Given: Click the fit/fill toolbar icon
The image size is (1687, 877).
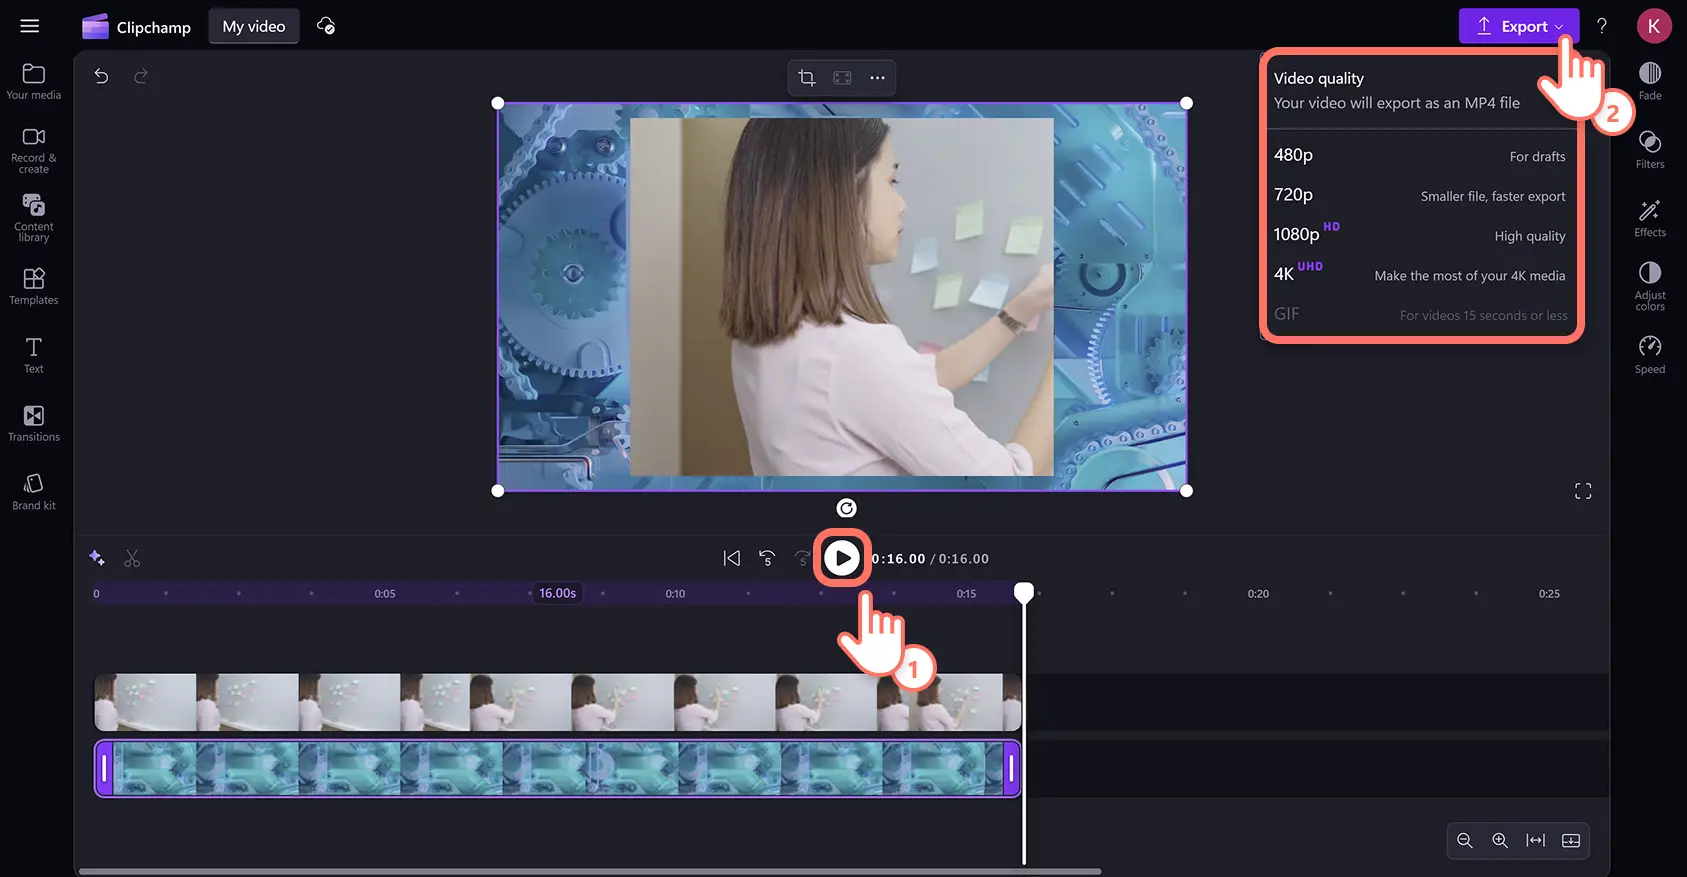Looking at the screenshot, I should click(x=842, y=78).
